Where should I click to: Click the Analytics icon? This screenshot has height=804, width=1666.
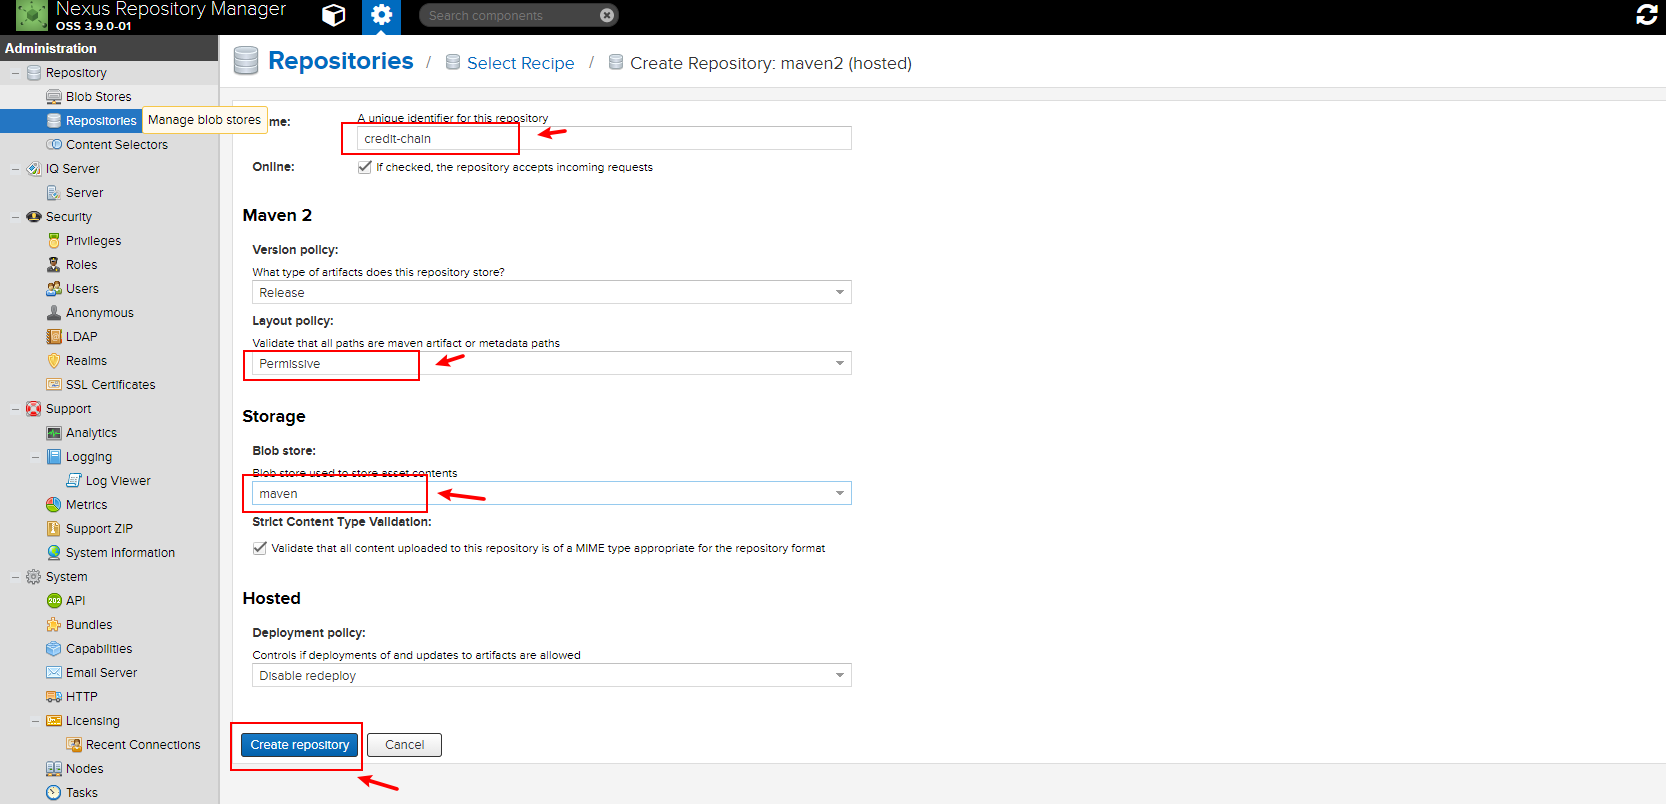coord(54,433)
